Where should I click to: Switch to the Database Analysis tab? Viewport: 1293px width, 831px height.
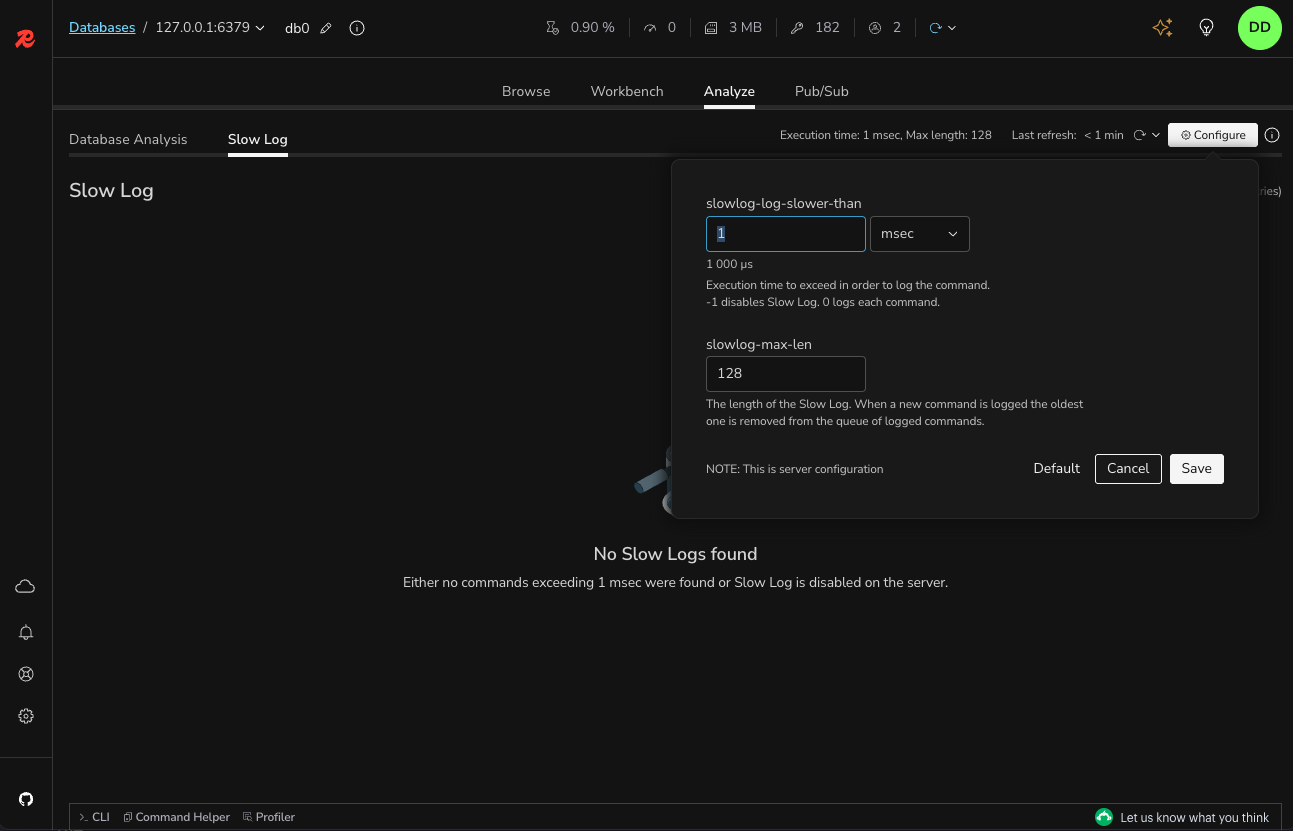pyautogui.click(x=128, y=139)
